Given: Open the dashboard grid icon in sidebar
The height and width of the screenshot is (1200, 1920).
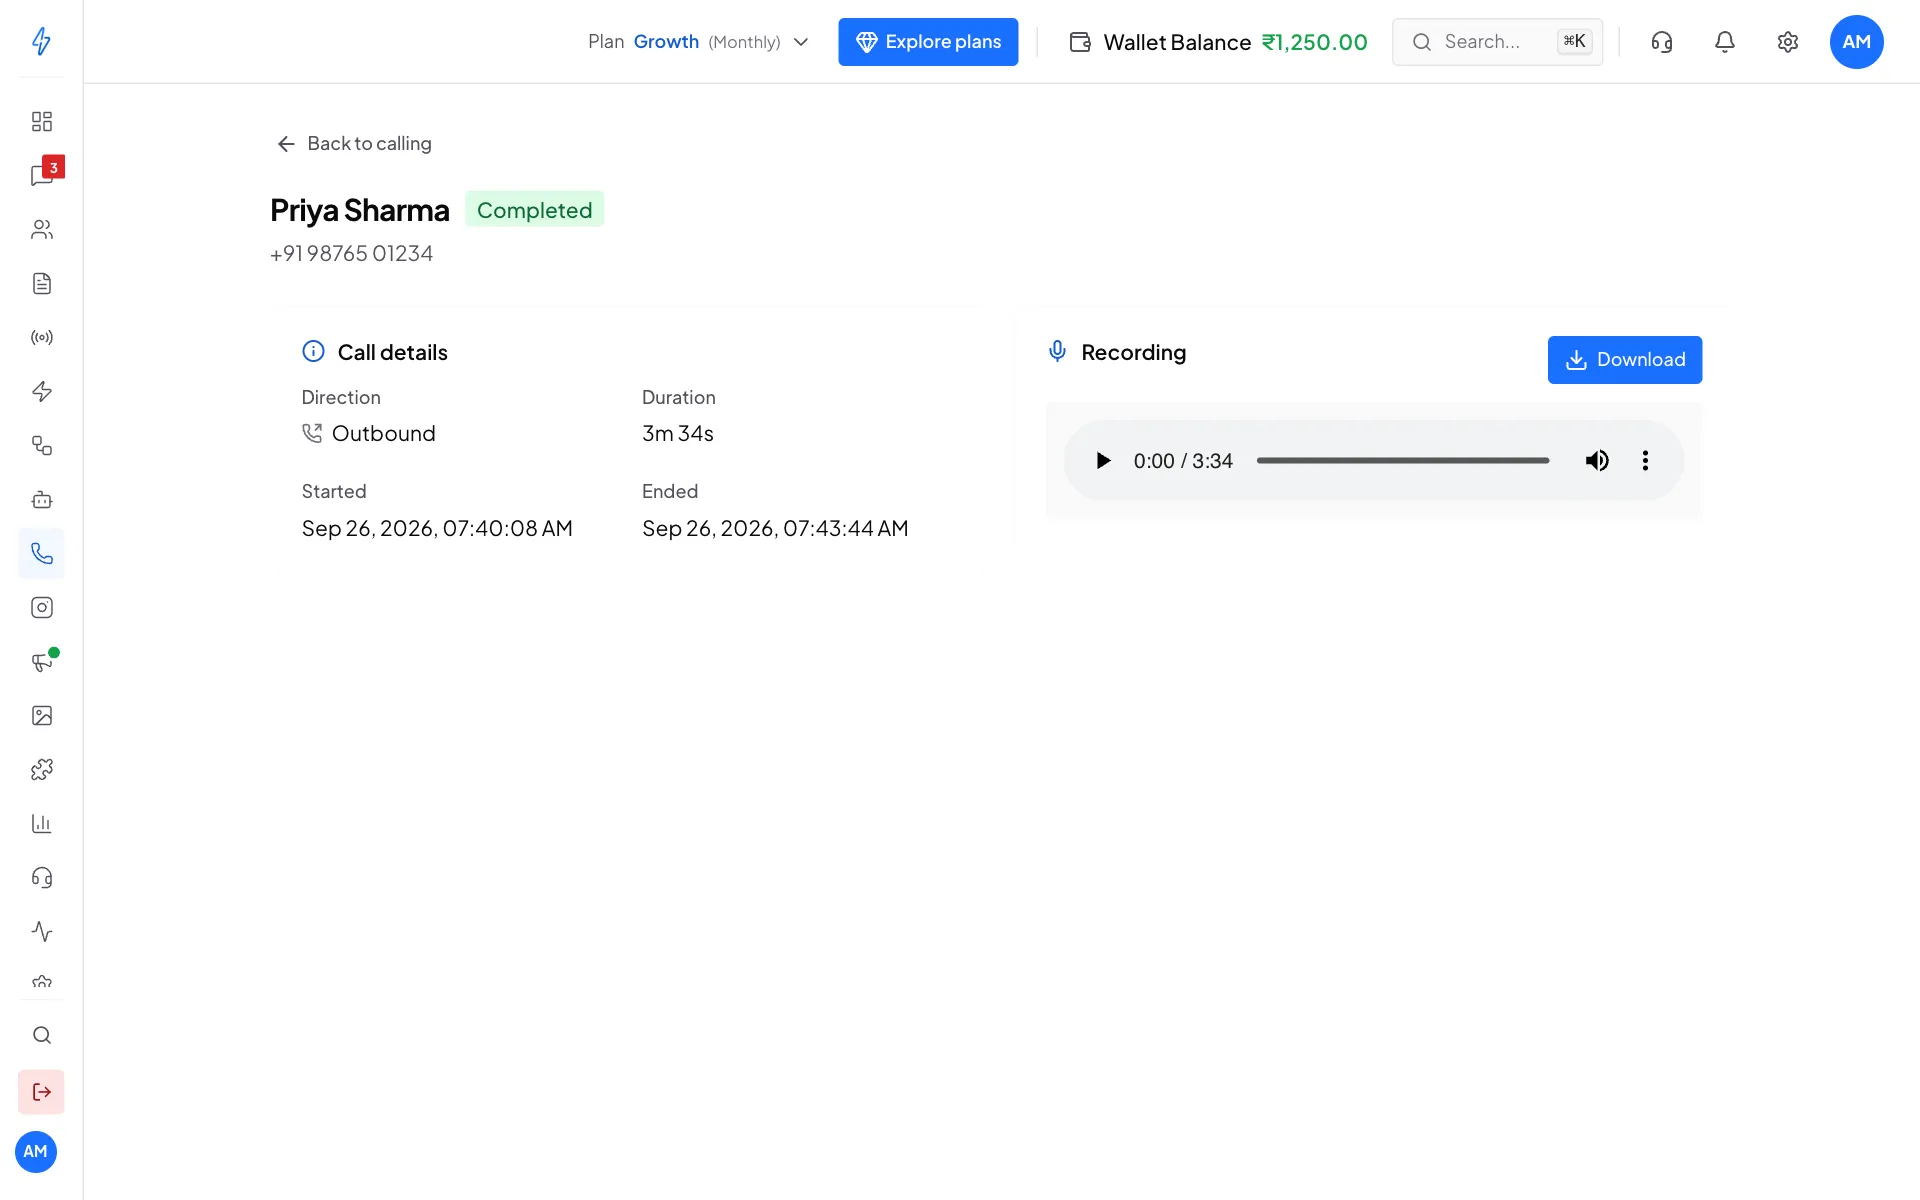Looking at the screenshot, I should click(41, 122).
